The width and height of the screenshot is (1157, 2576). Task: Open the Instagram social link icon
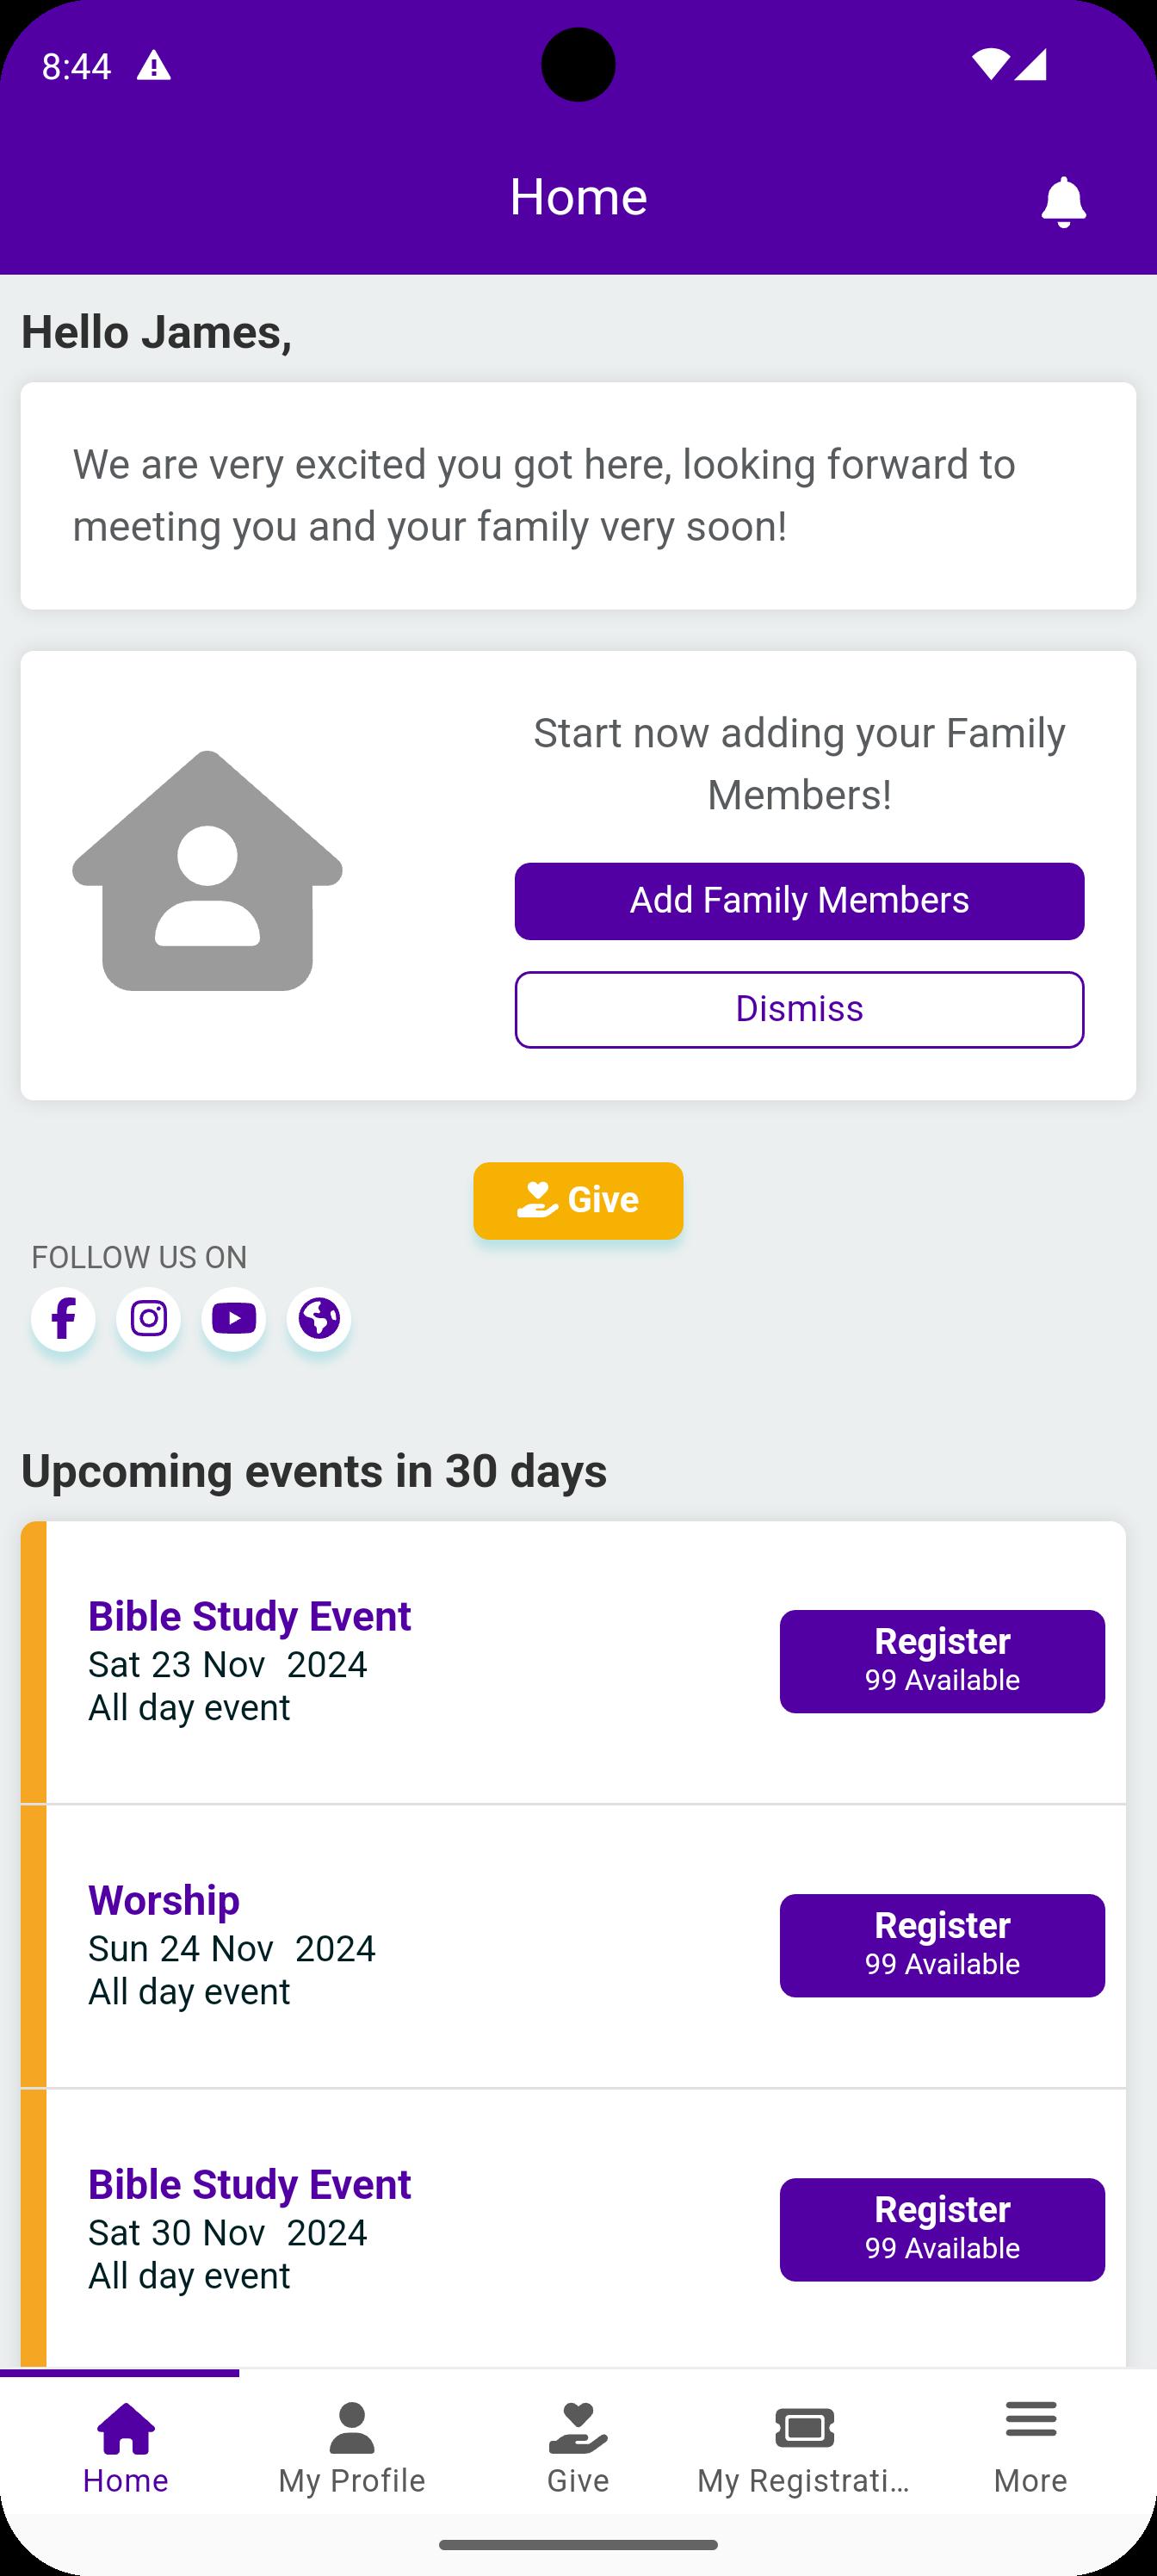tap(148, 1319)
